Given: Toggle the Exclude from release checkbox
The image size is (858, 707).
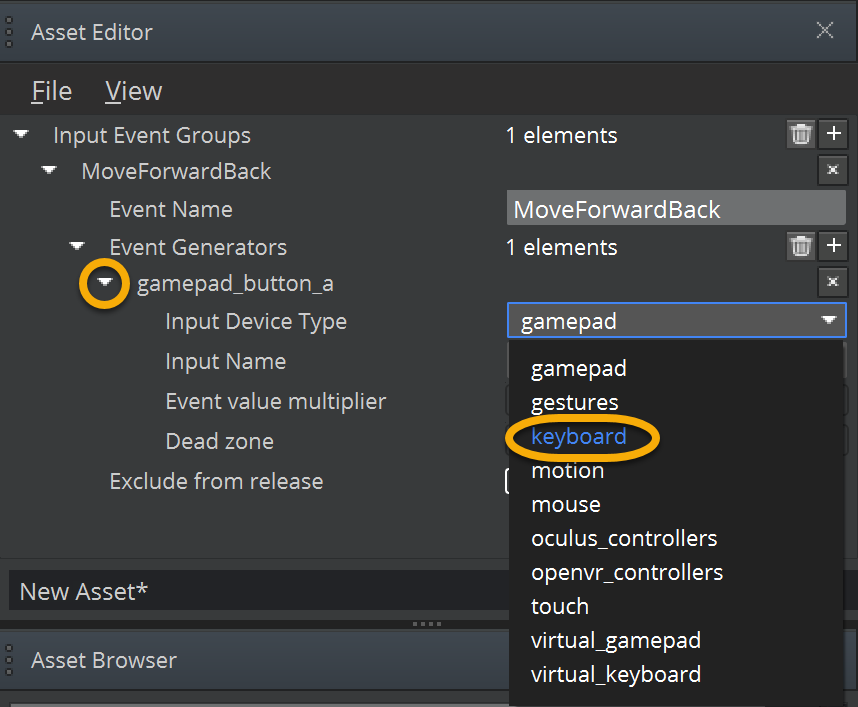Looking at the screenshot, I should click(509, 481).
